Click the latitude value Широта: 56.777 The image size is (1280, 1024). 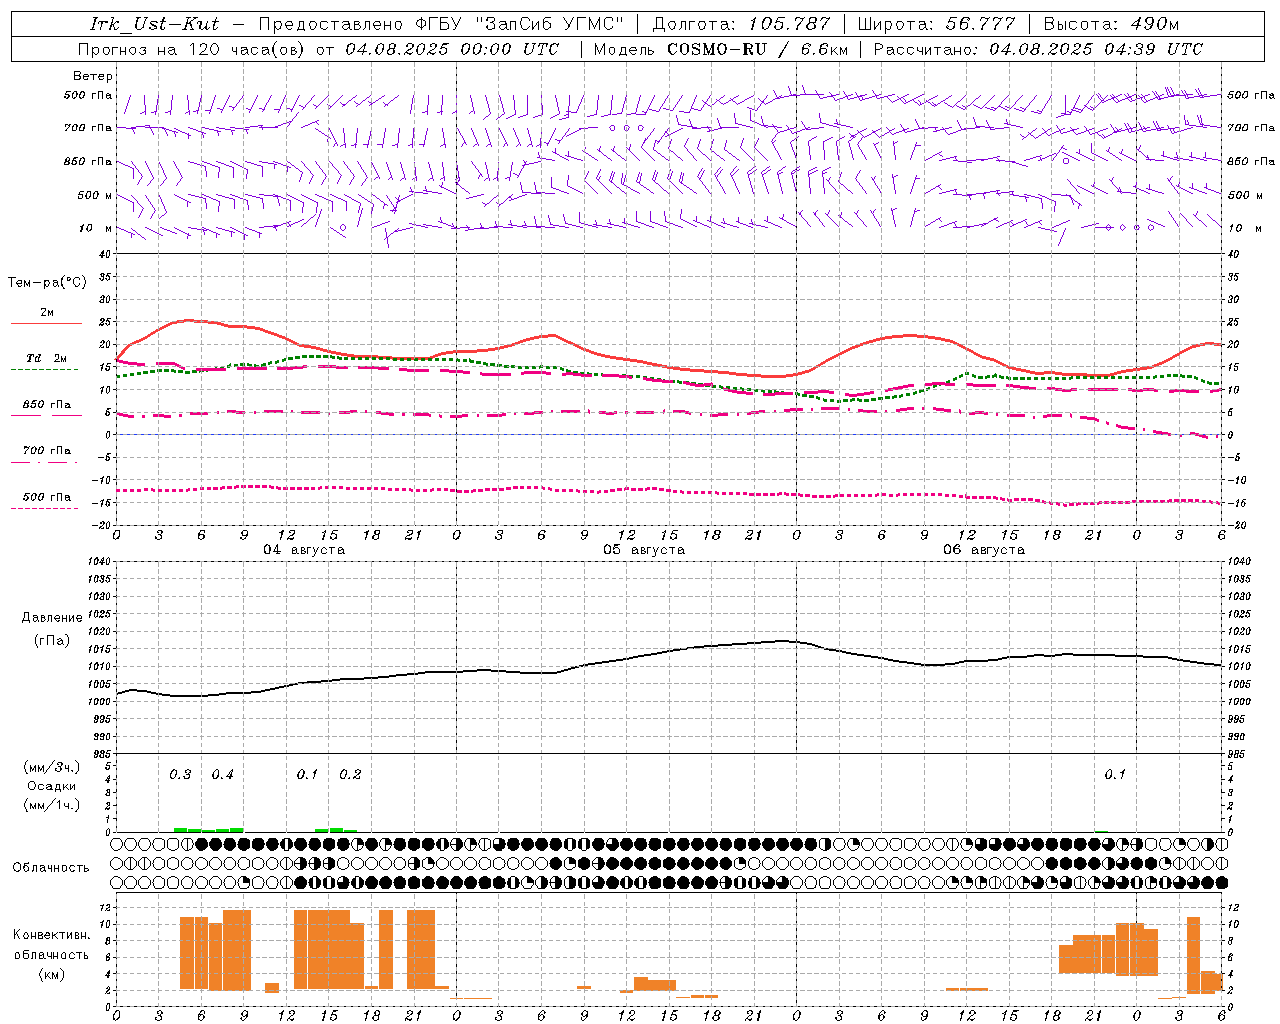936,24
